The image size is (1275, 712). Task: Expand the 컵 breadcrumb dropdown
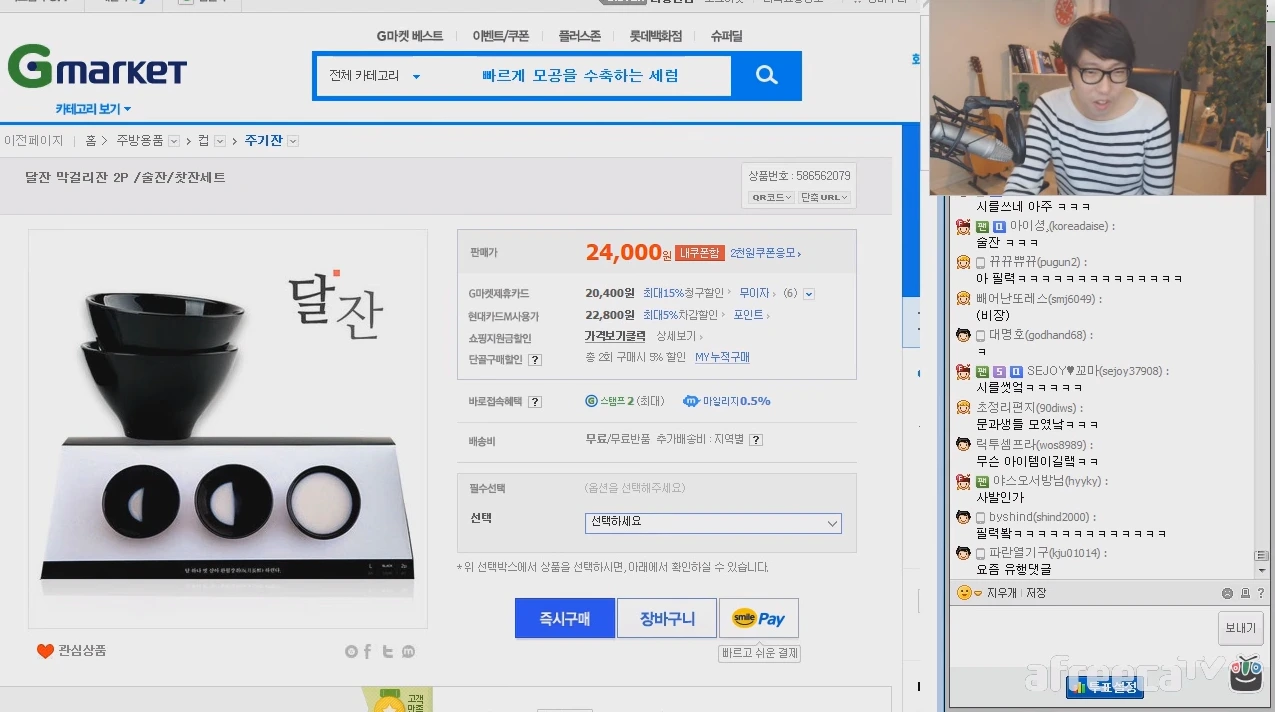click(x=220, y=141)
